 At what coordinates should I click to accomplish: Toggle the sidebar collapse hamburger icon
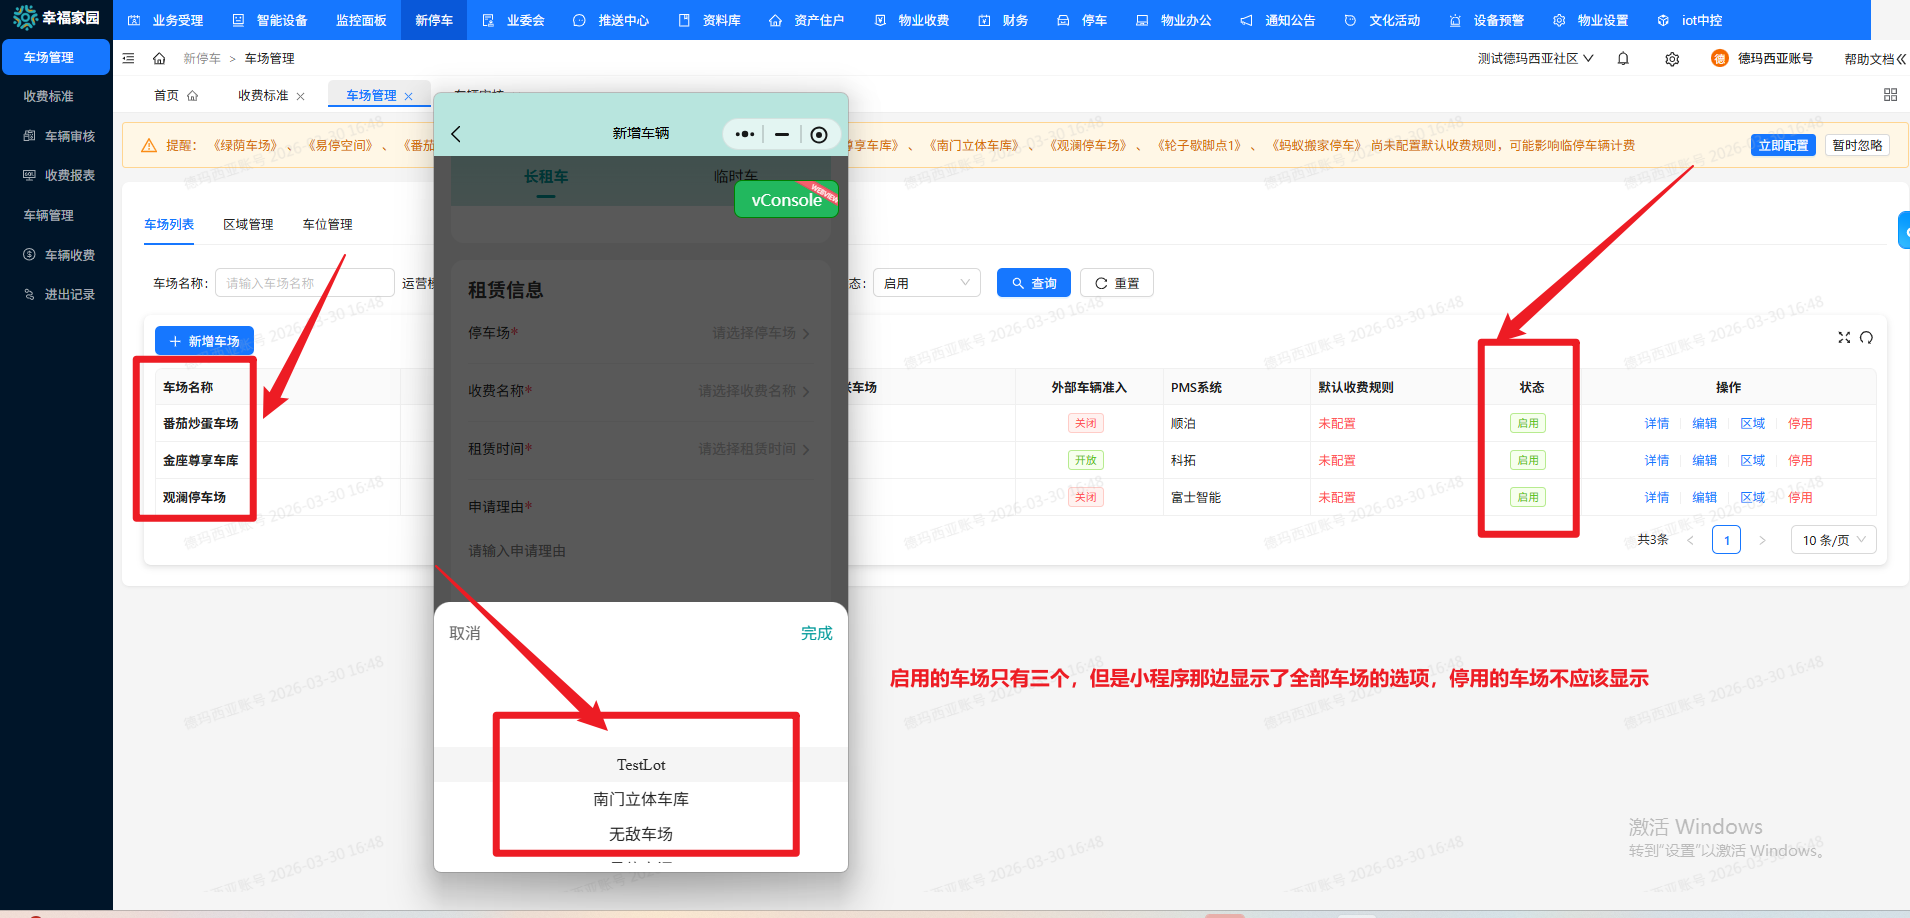(x=128, y=59)
